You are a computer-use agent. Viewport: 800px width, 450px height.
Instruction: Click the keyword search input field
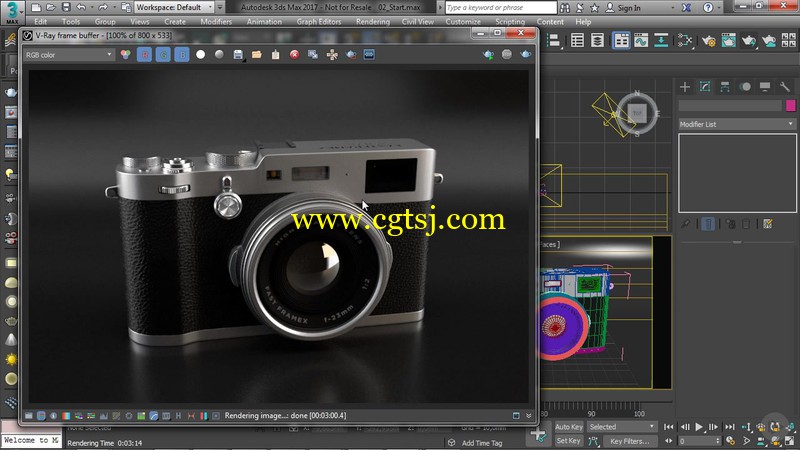501,8
